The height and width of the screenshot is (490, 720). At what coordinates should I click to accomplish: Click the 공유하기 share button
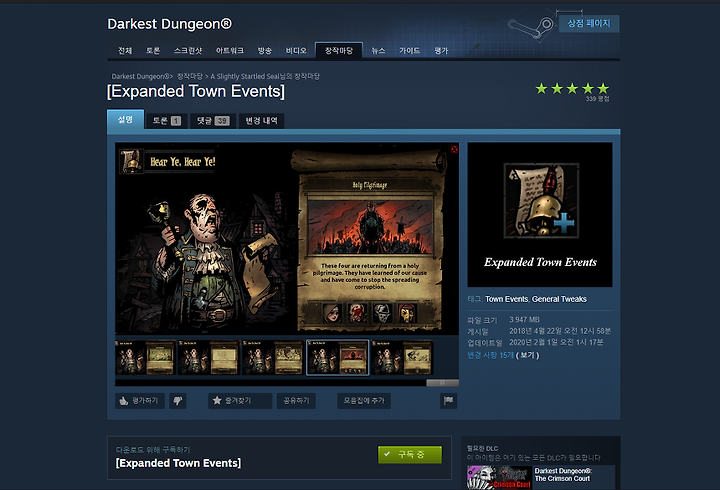pos(296,401)
